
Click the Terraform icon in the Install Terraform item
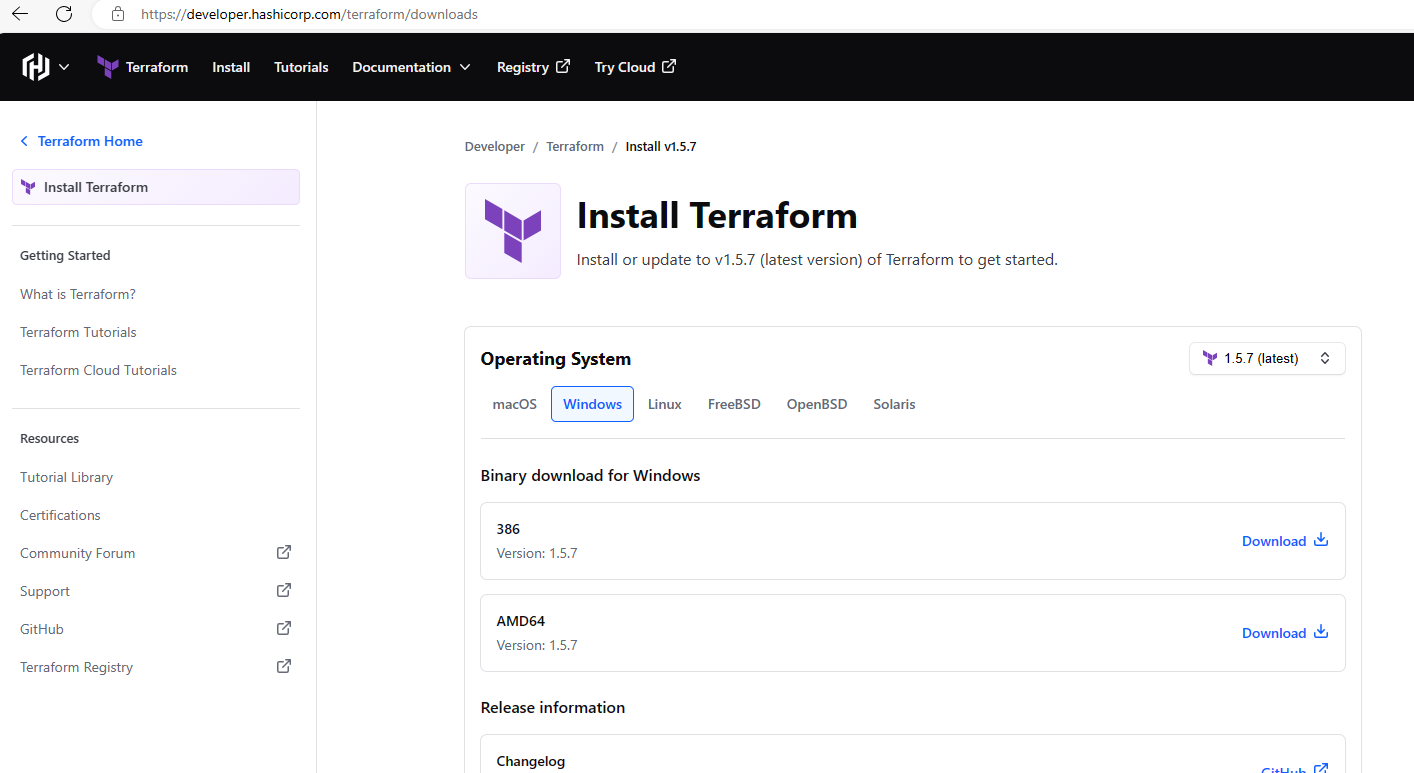(x=28, y=187)
